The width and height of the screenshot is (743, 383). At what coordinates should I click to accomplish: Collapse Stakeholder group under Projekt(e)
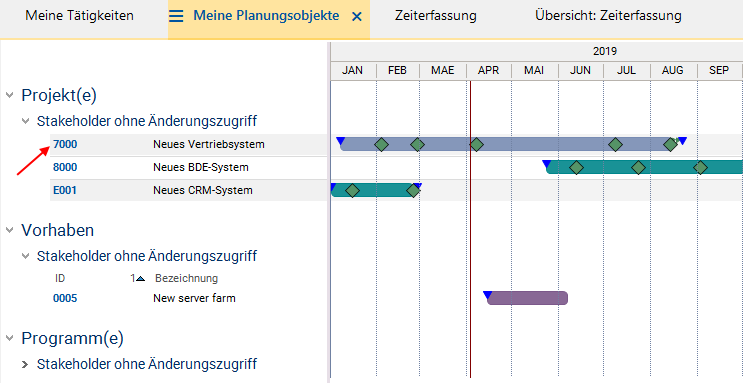pos(25,121)
